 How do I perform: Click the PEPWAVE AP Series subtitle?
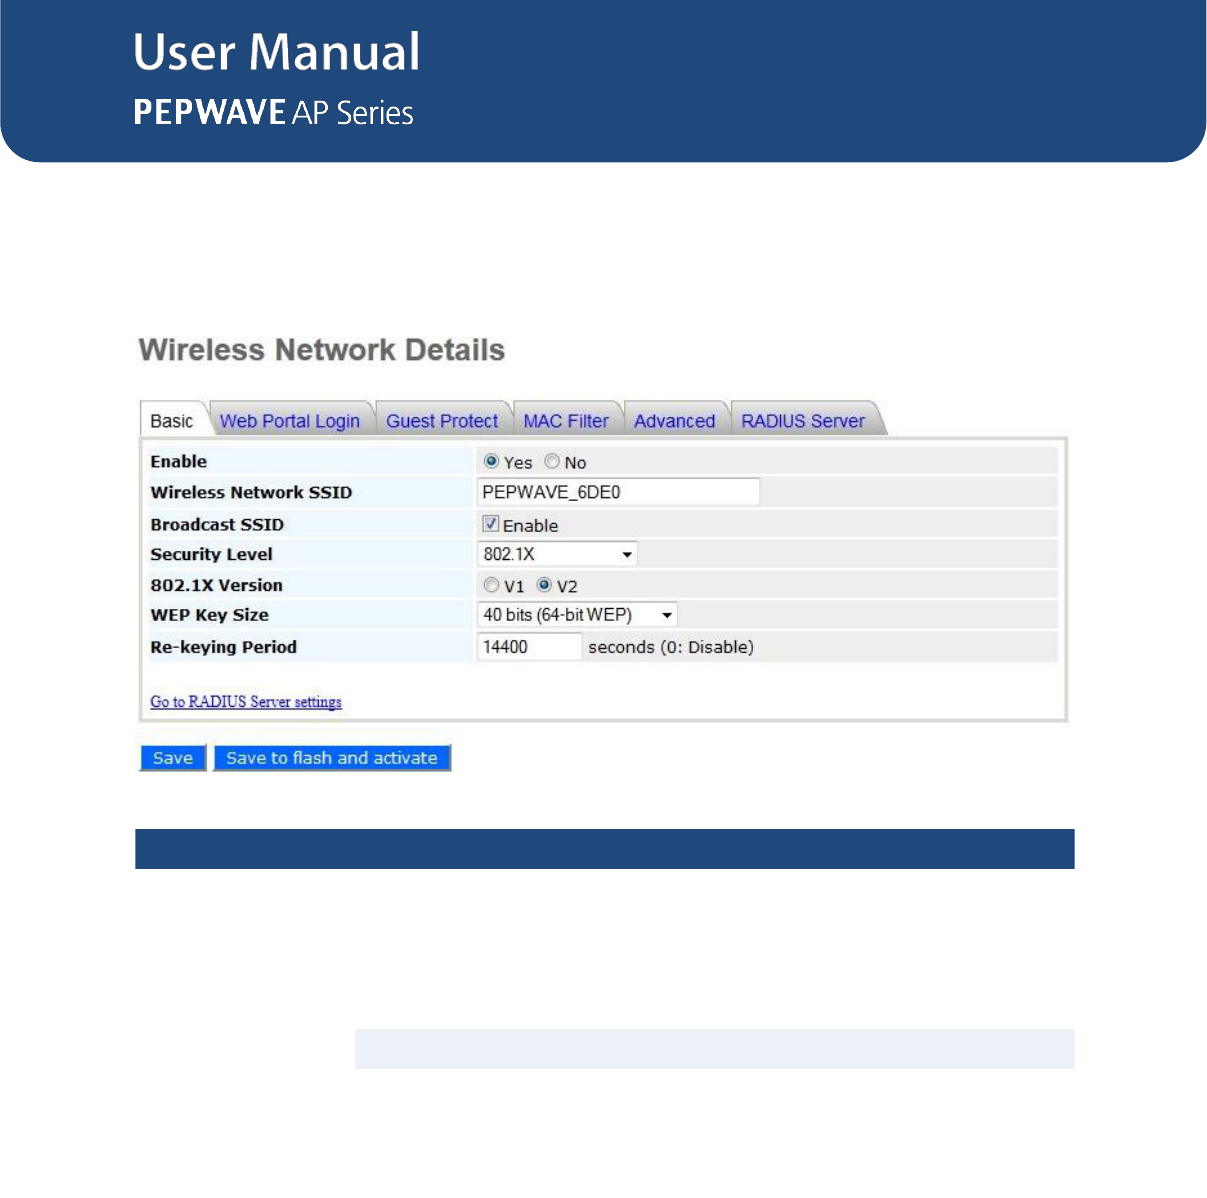274,112
